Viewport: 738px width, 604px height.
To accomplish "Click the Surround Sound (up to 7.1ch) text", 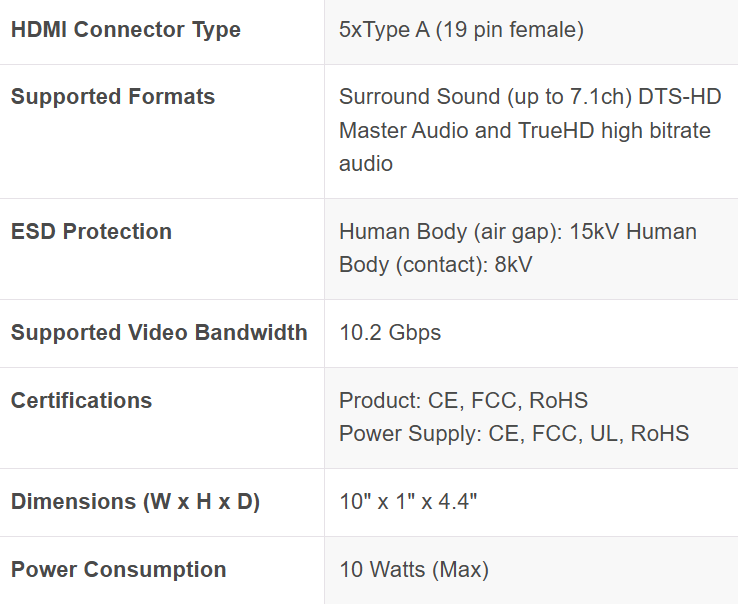I will pyautogui.click(x=485, y=97).
